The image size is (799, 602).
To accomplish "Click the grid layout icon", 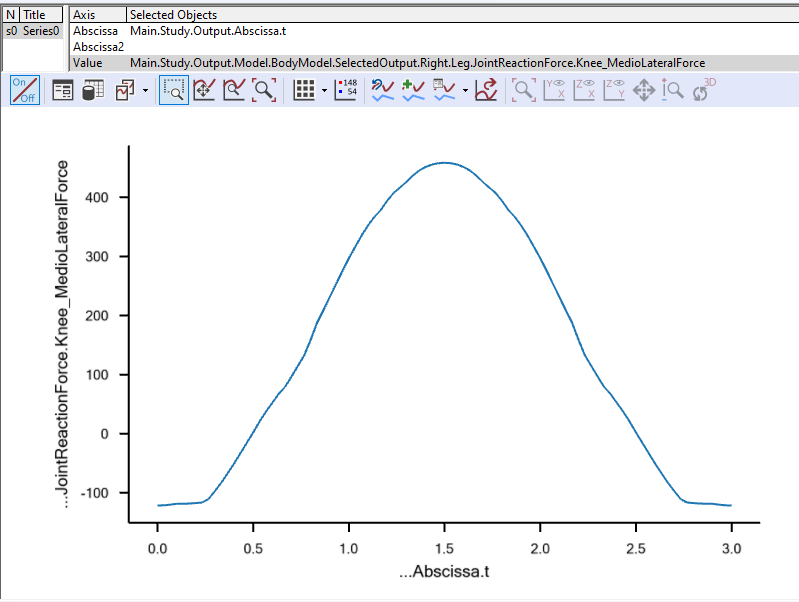I will coord(304,90).
